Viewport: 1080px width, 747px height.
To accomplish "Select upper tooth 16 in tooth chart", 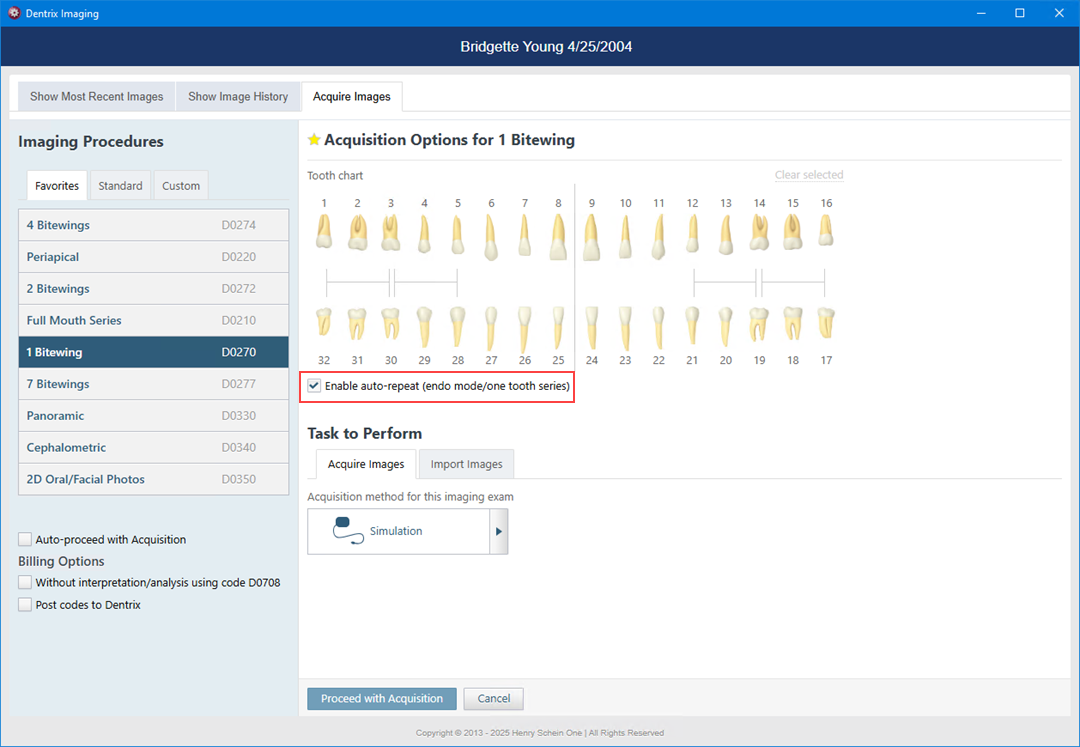I will click(827, 230).
